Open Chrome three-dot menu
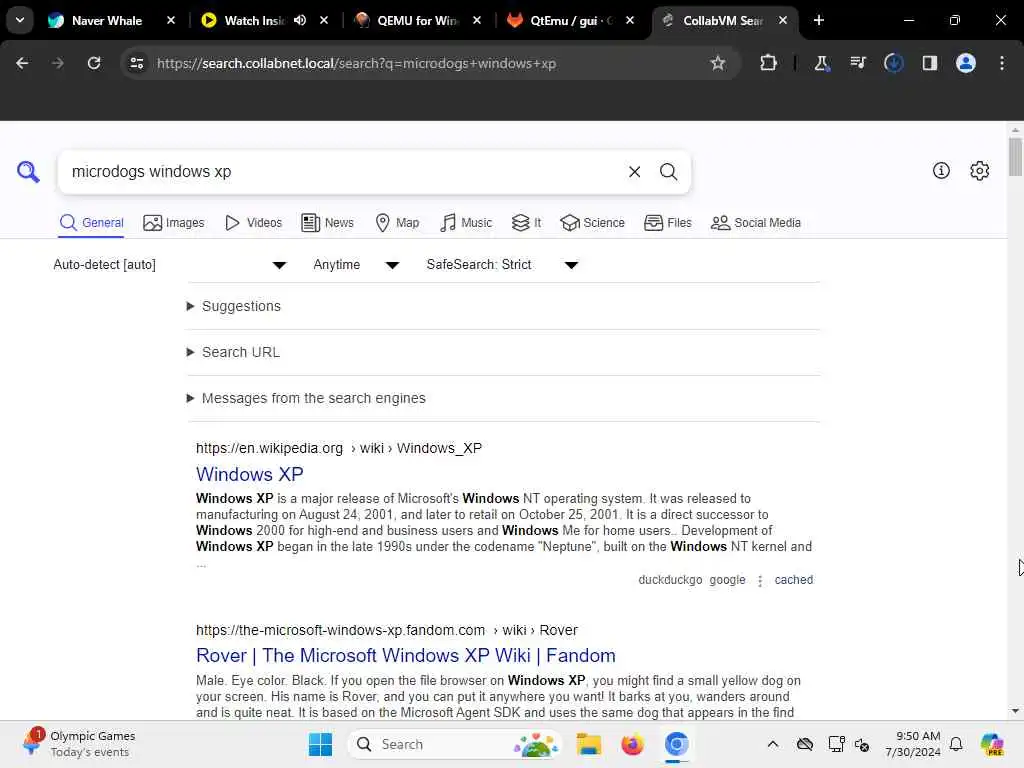1024x768 pixels. tap(1002, 63)
